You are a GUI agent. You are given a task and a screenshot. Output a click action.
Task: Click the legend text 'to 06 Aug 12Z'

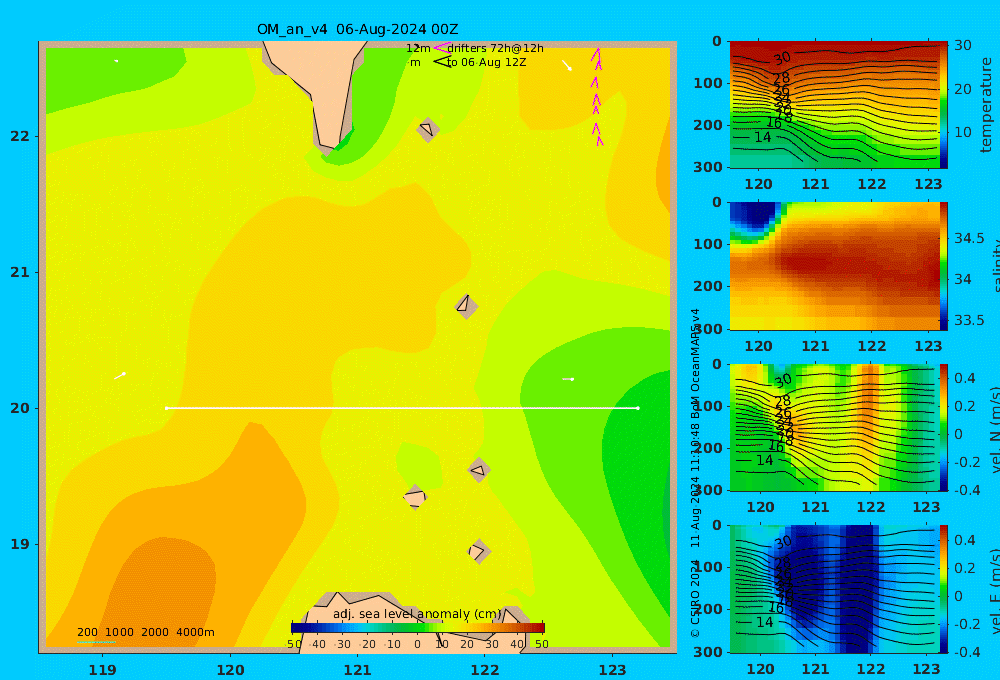[x=487, y=63]
